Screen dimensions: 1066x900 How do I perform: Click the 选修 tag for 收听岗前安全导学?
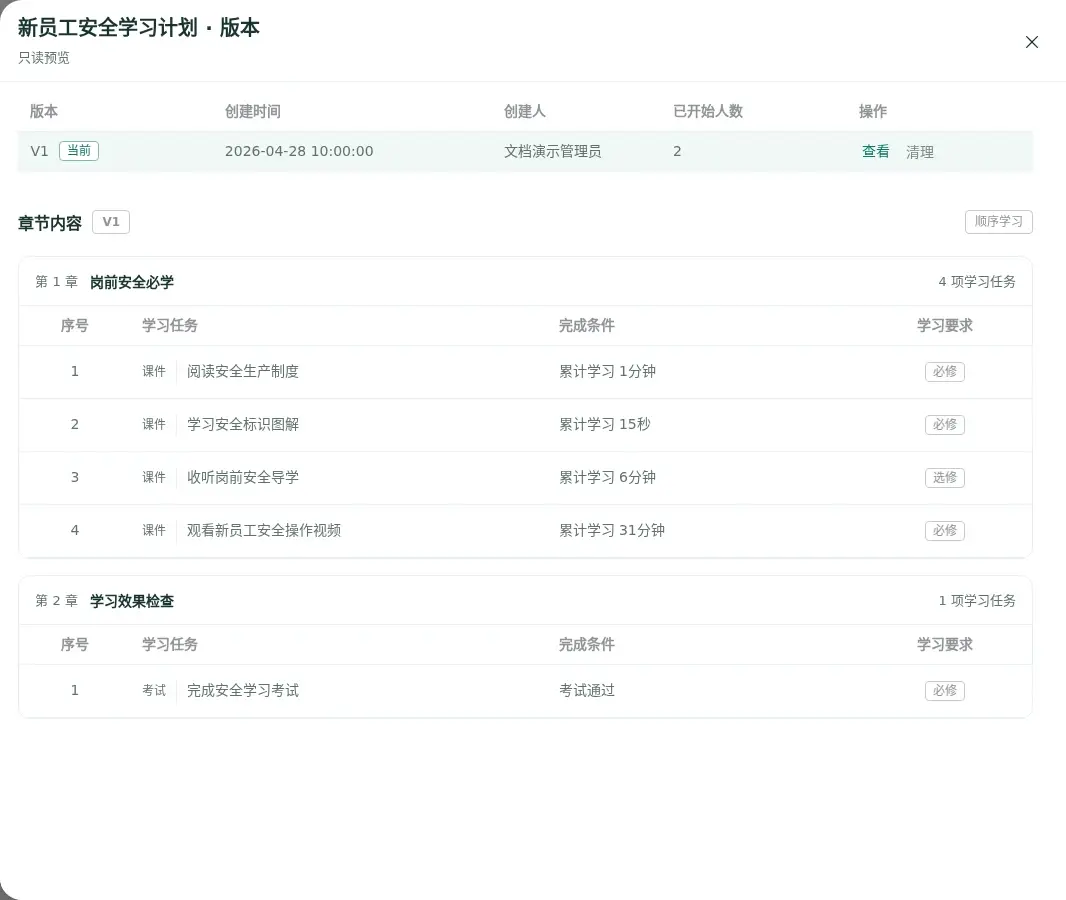[x=944, y=478]
